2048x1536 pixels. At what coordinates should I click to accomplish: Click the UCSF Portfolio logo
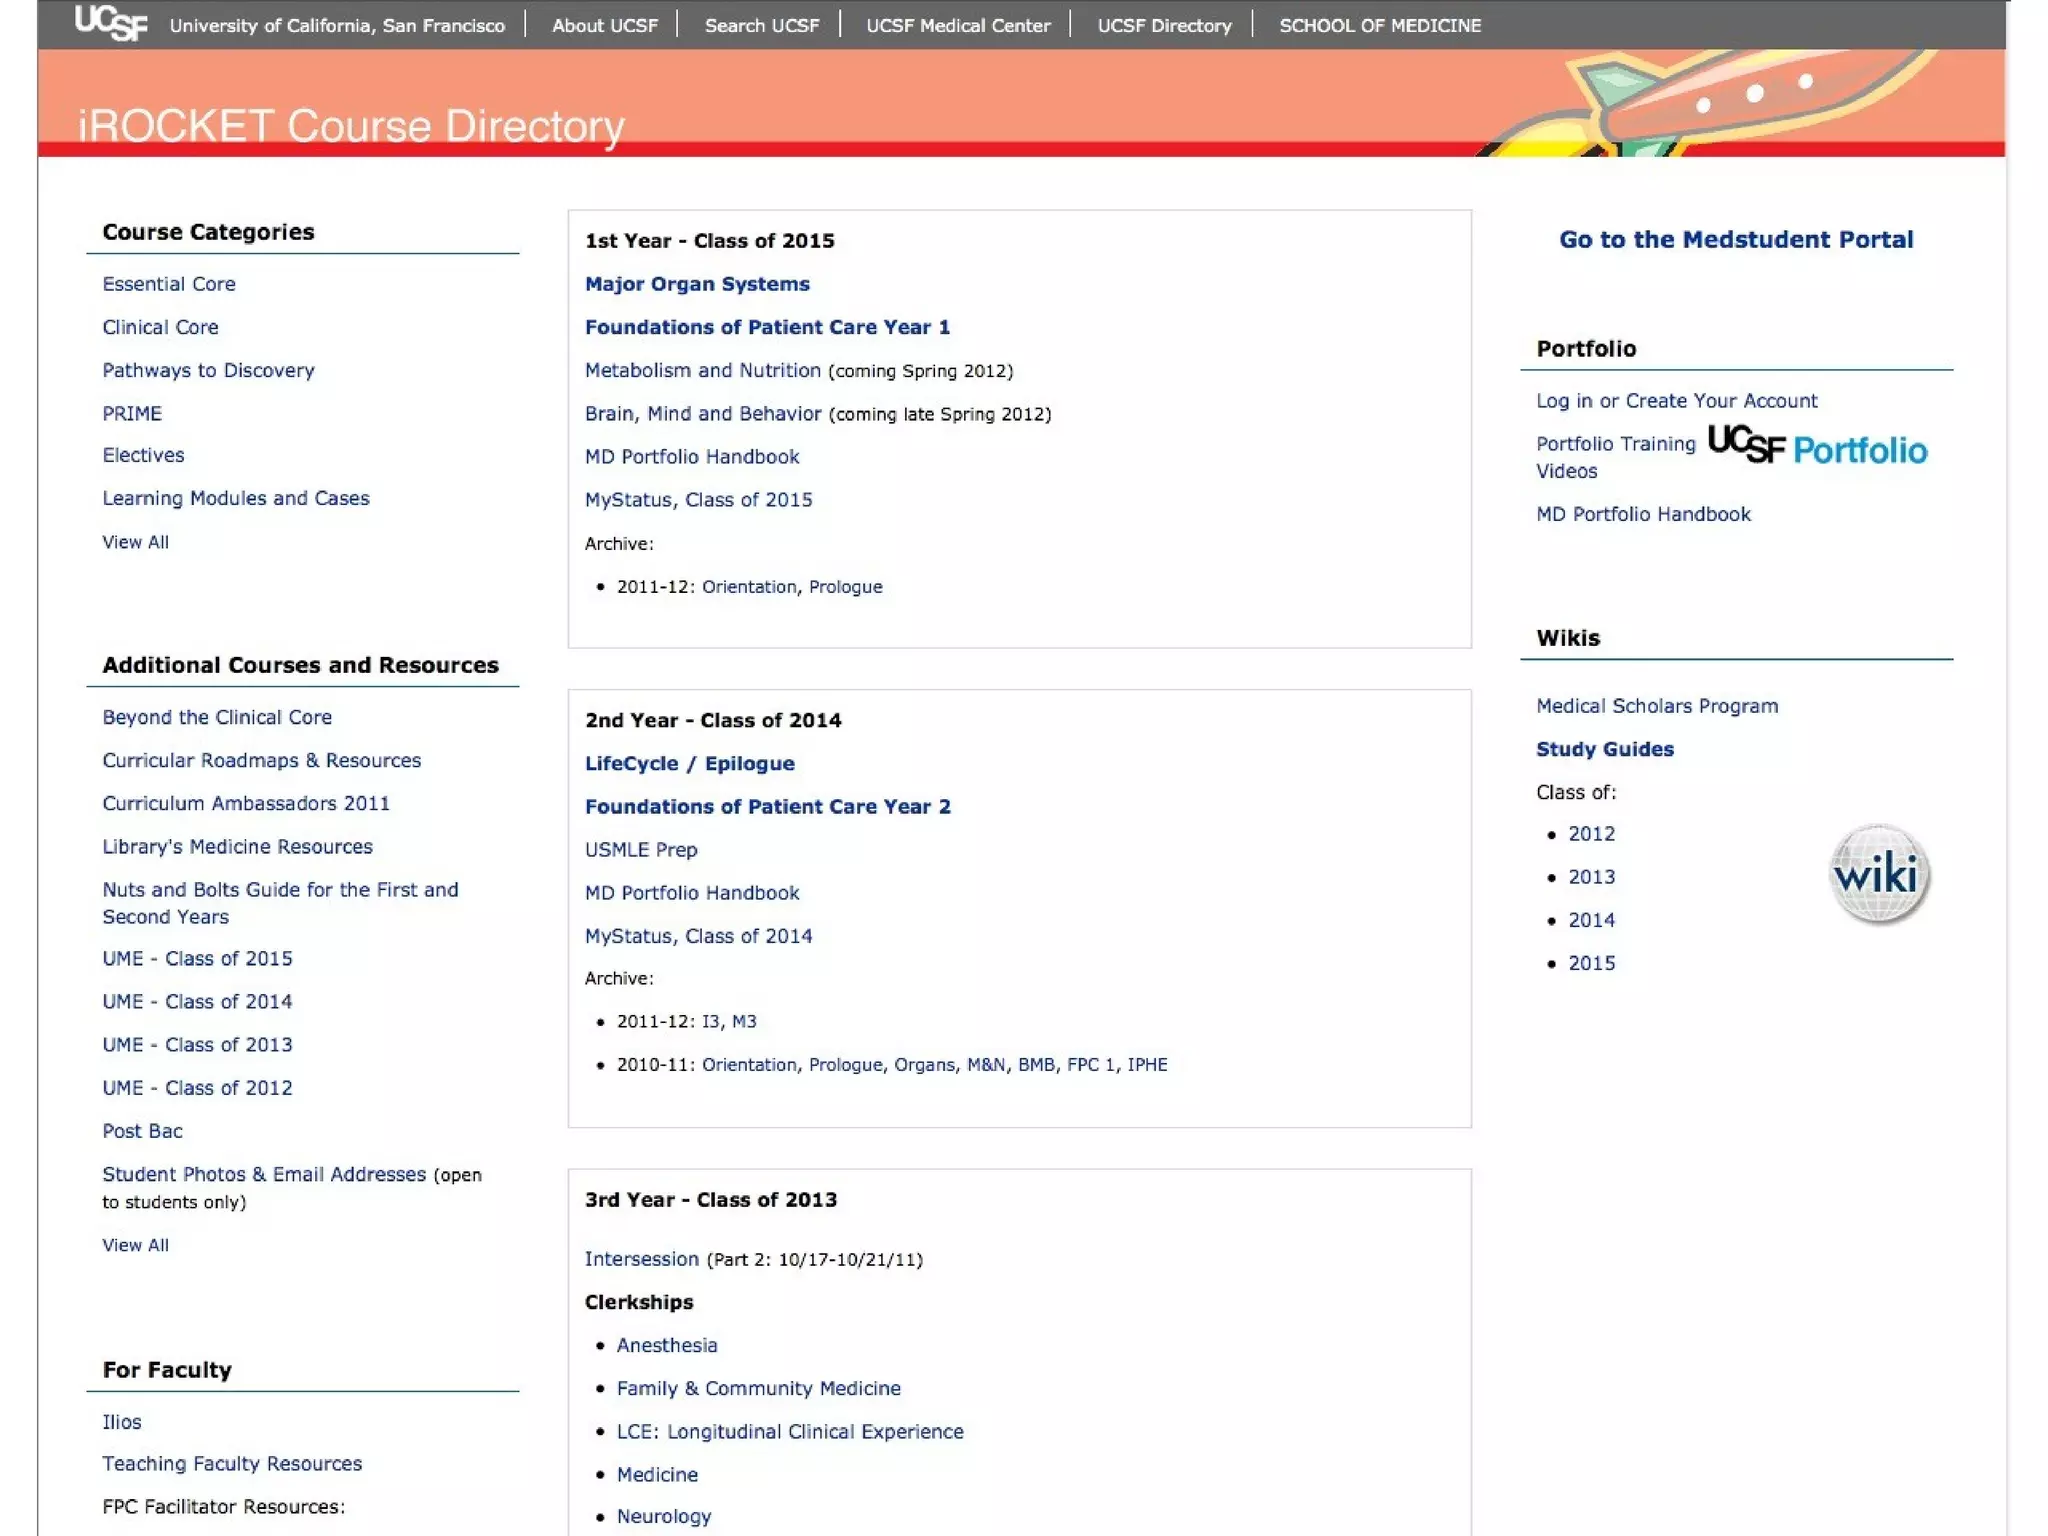[1817, 446]
